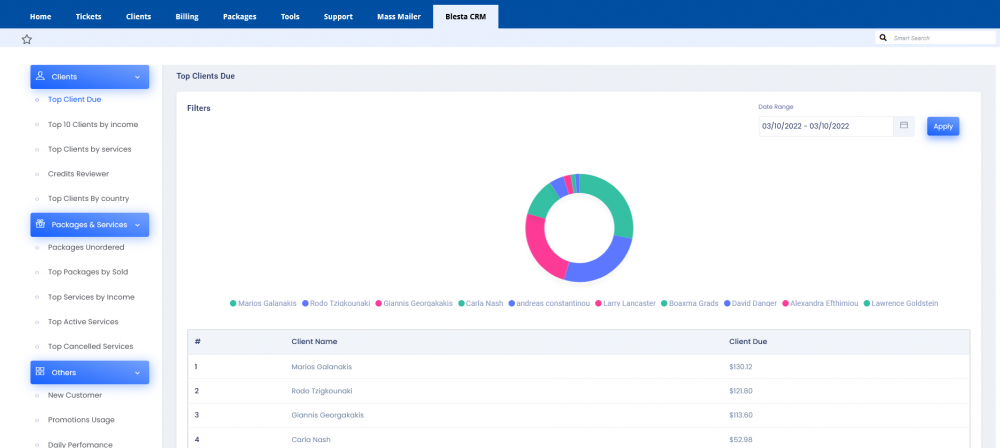Open Daily Perfomance report
1000x448 pixels.
pyautogui.click(x=80, y=445)
